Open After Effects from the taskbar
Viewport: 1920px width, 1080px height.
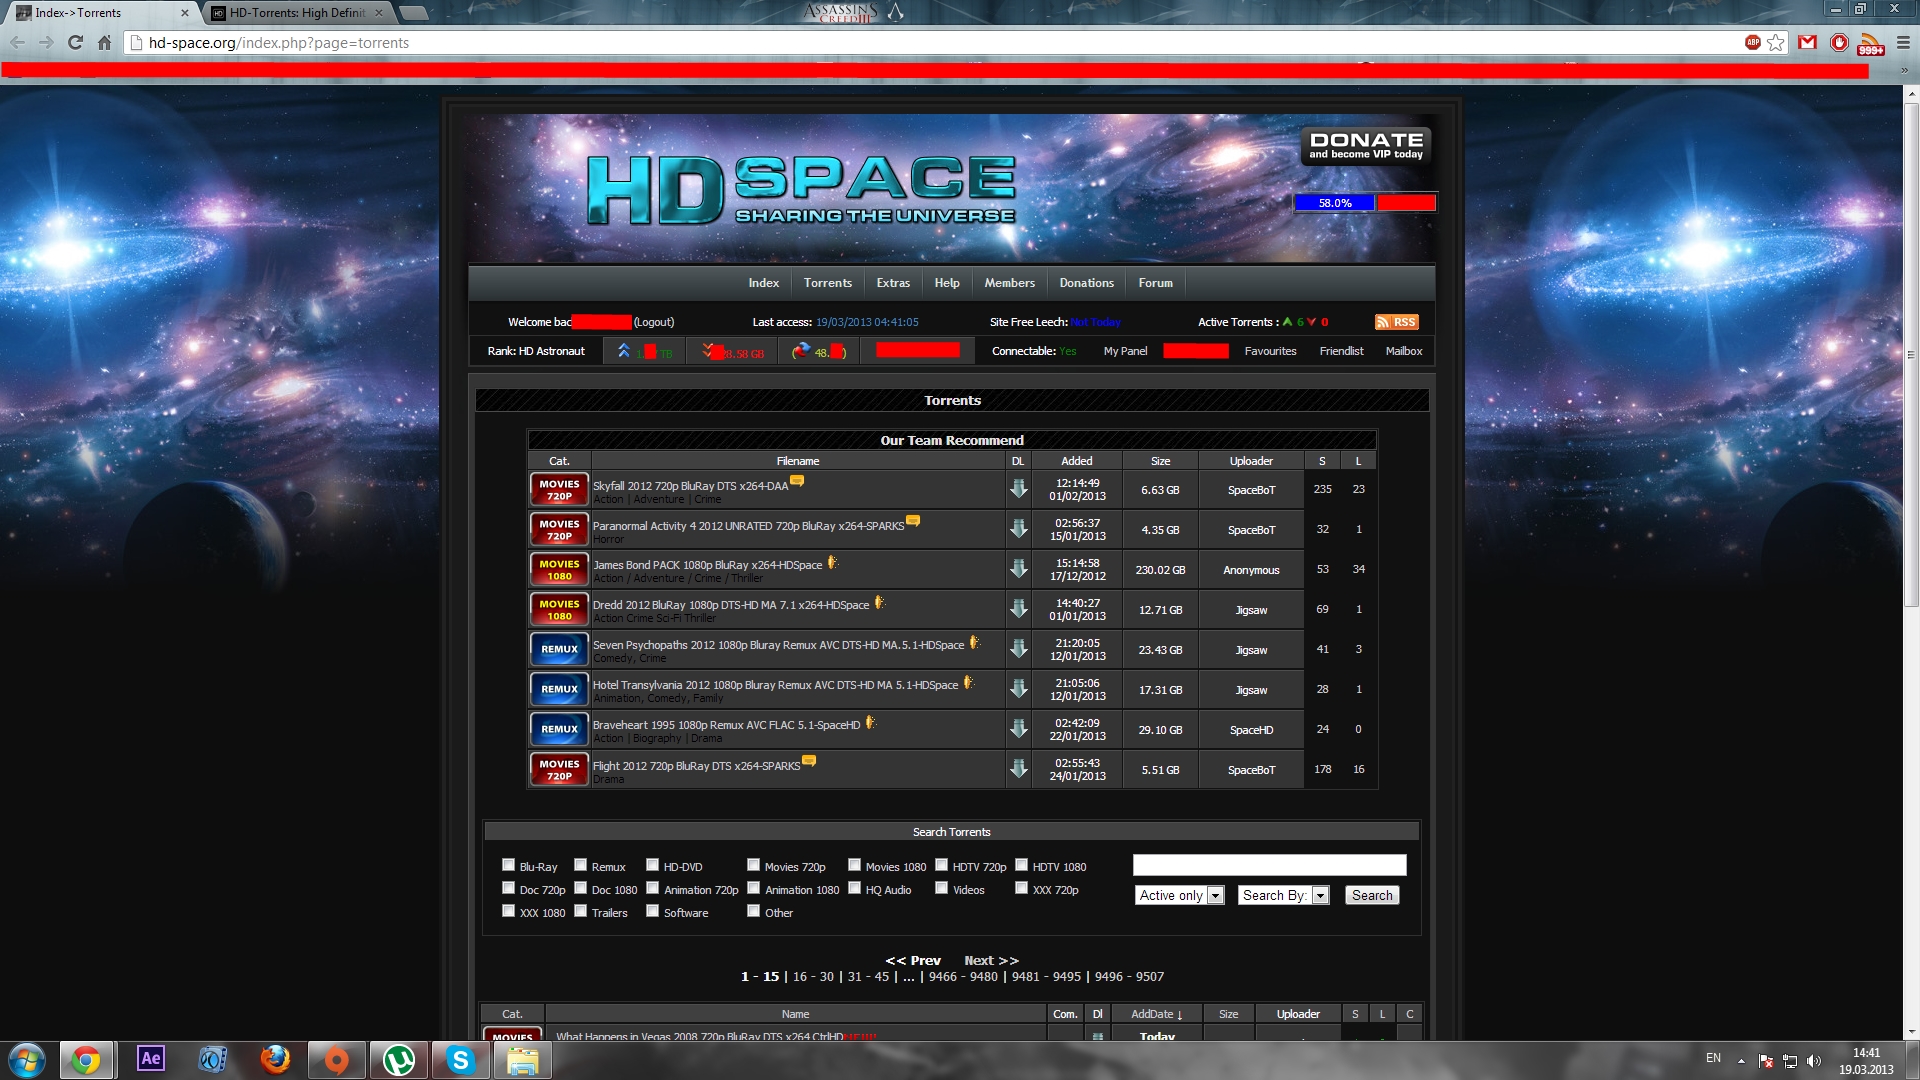click(x=150, y=1059)
